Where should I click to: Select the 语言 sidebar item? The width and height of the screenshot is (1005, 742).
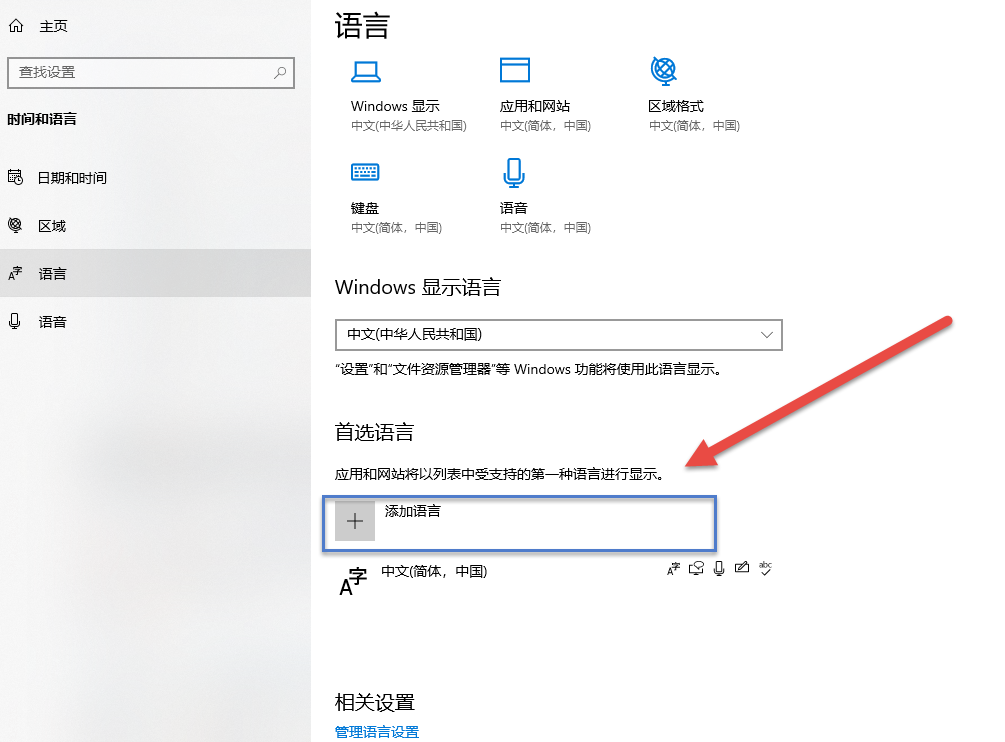point(52,274)
